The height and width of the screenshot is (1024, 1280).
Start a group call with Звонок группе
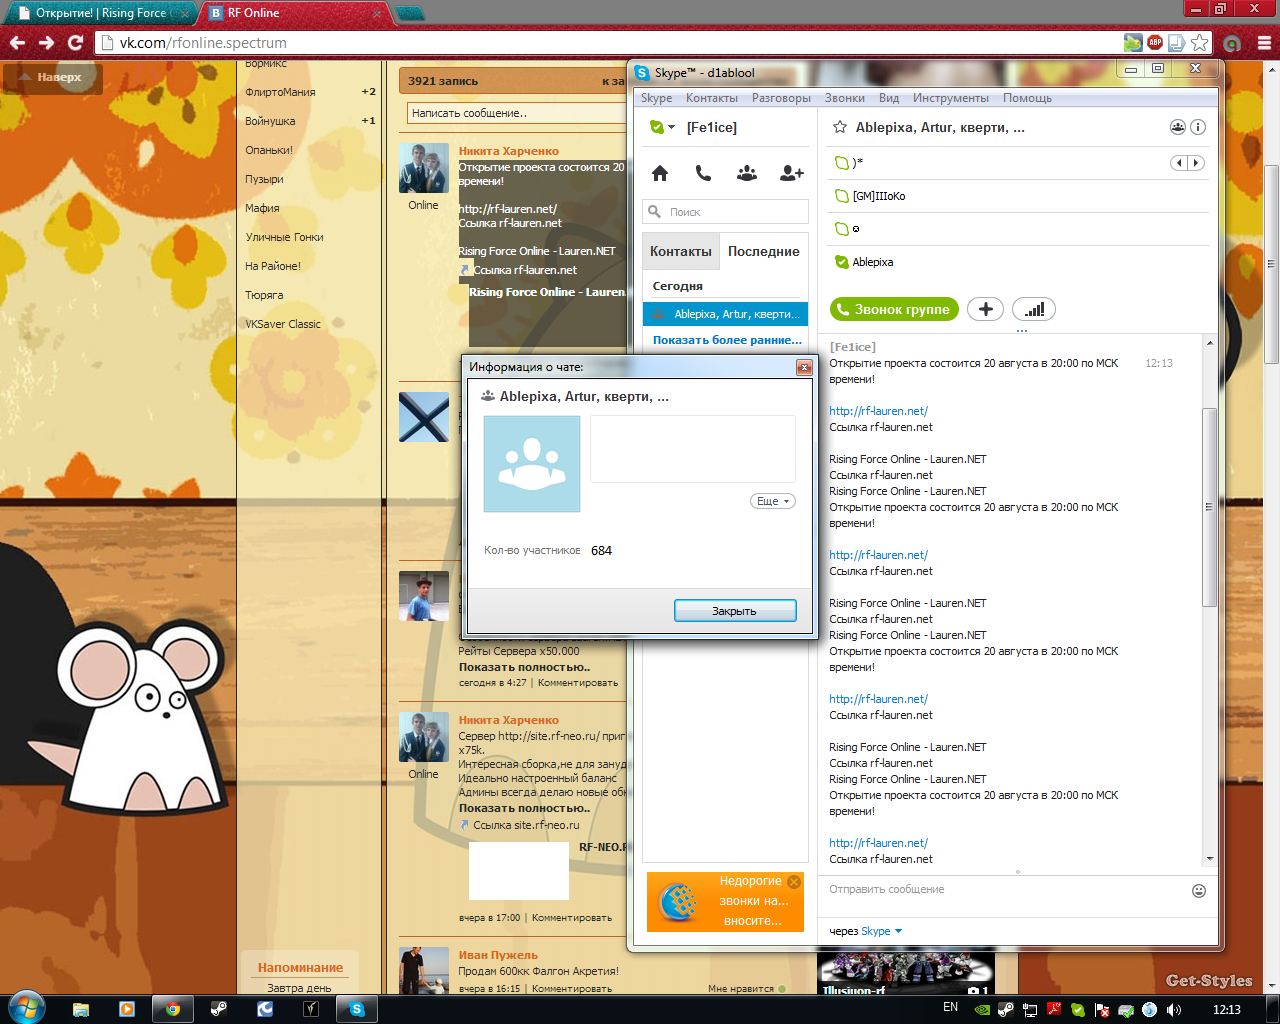[x=894, y=309]
